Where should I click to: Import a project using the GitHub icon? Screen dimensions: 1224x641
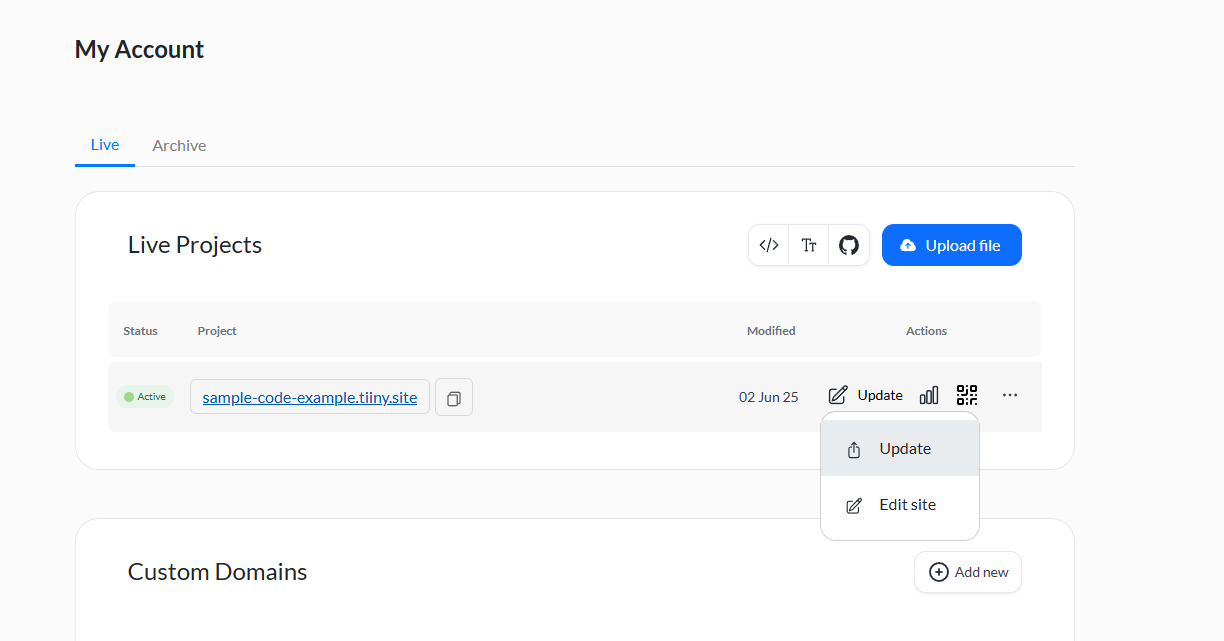click(849, 245)
